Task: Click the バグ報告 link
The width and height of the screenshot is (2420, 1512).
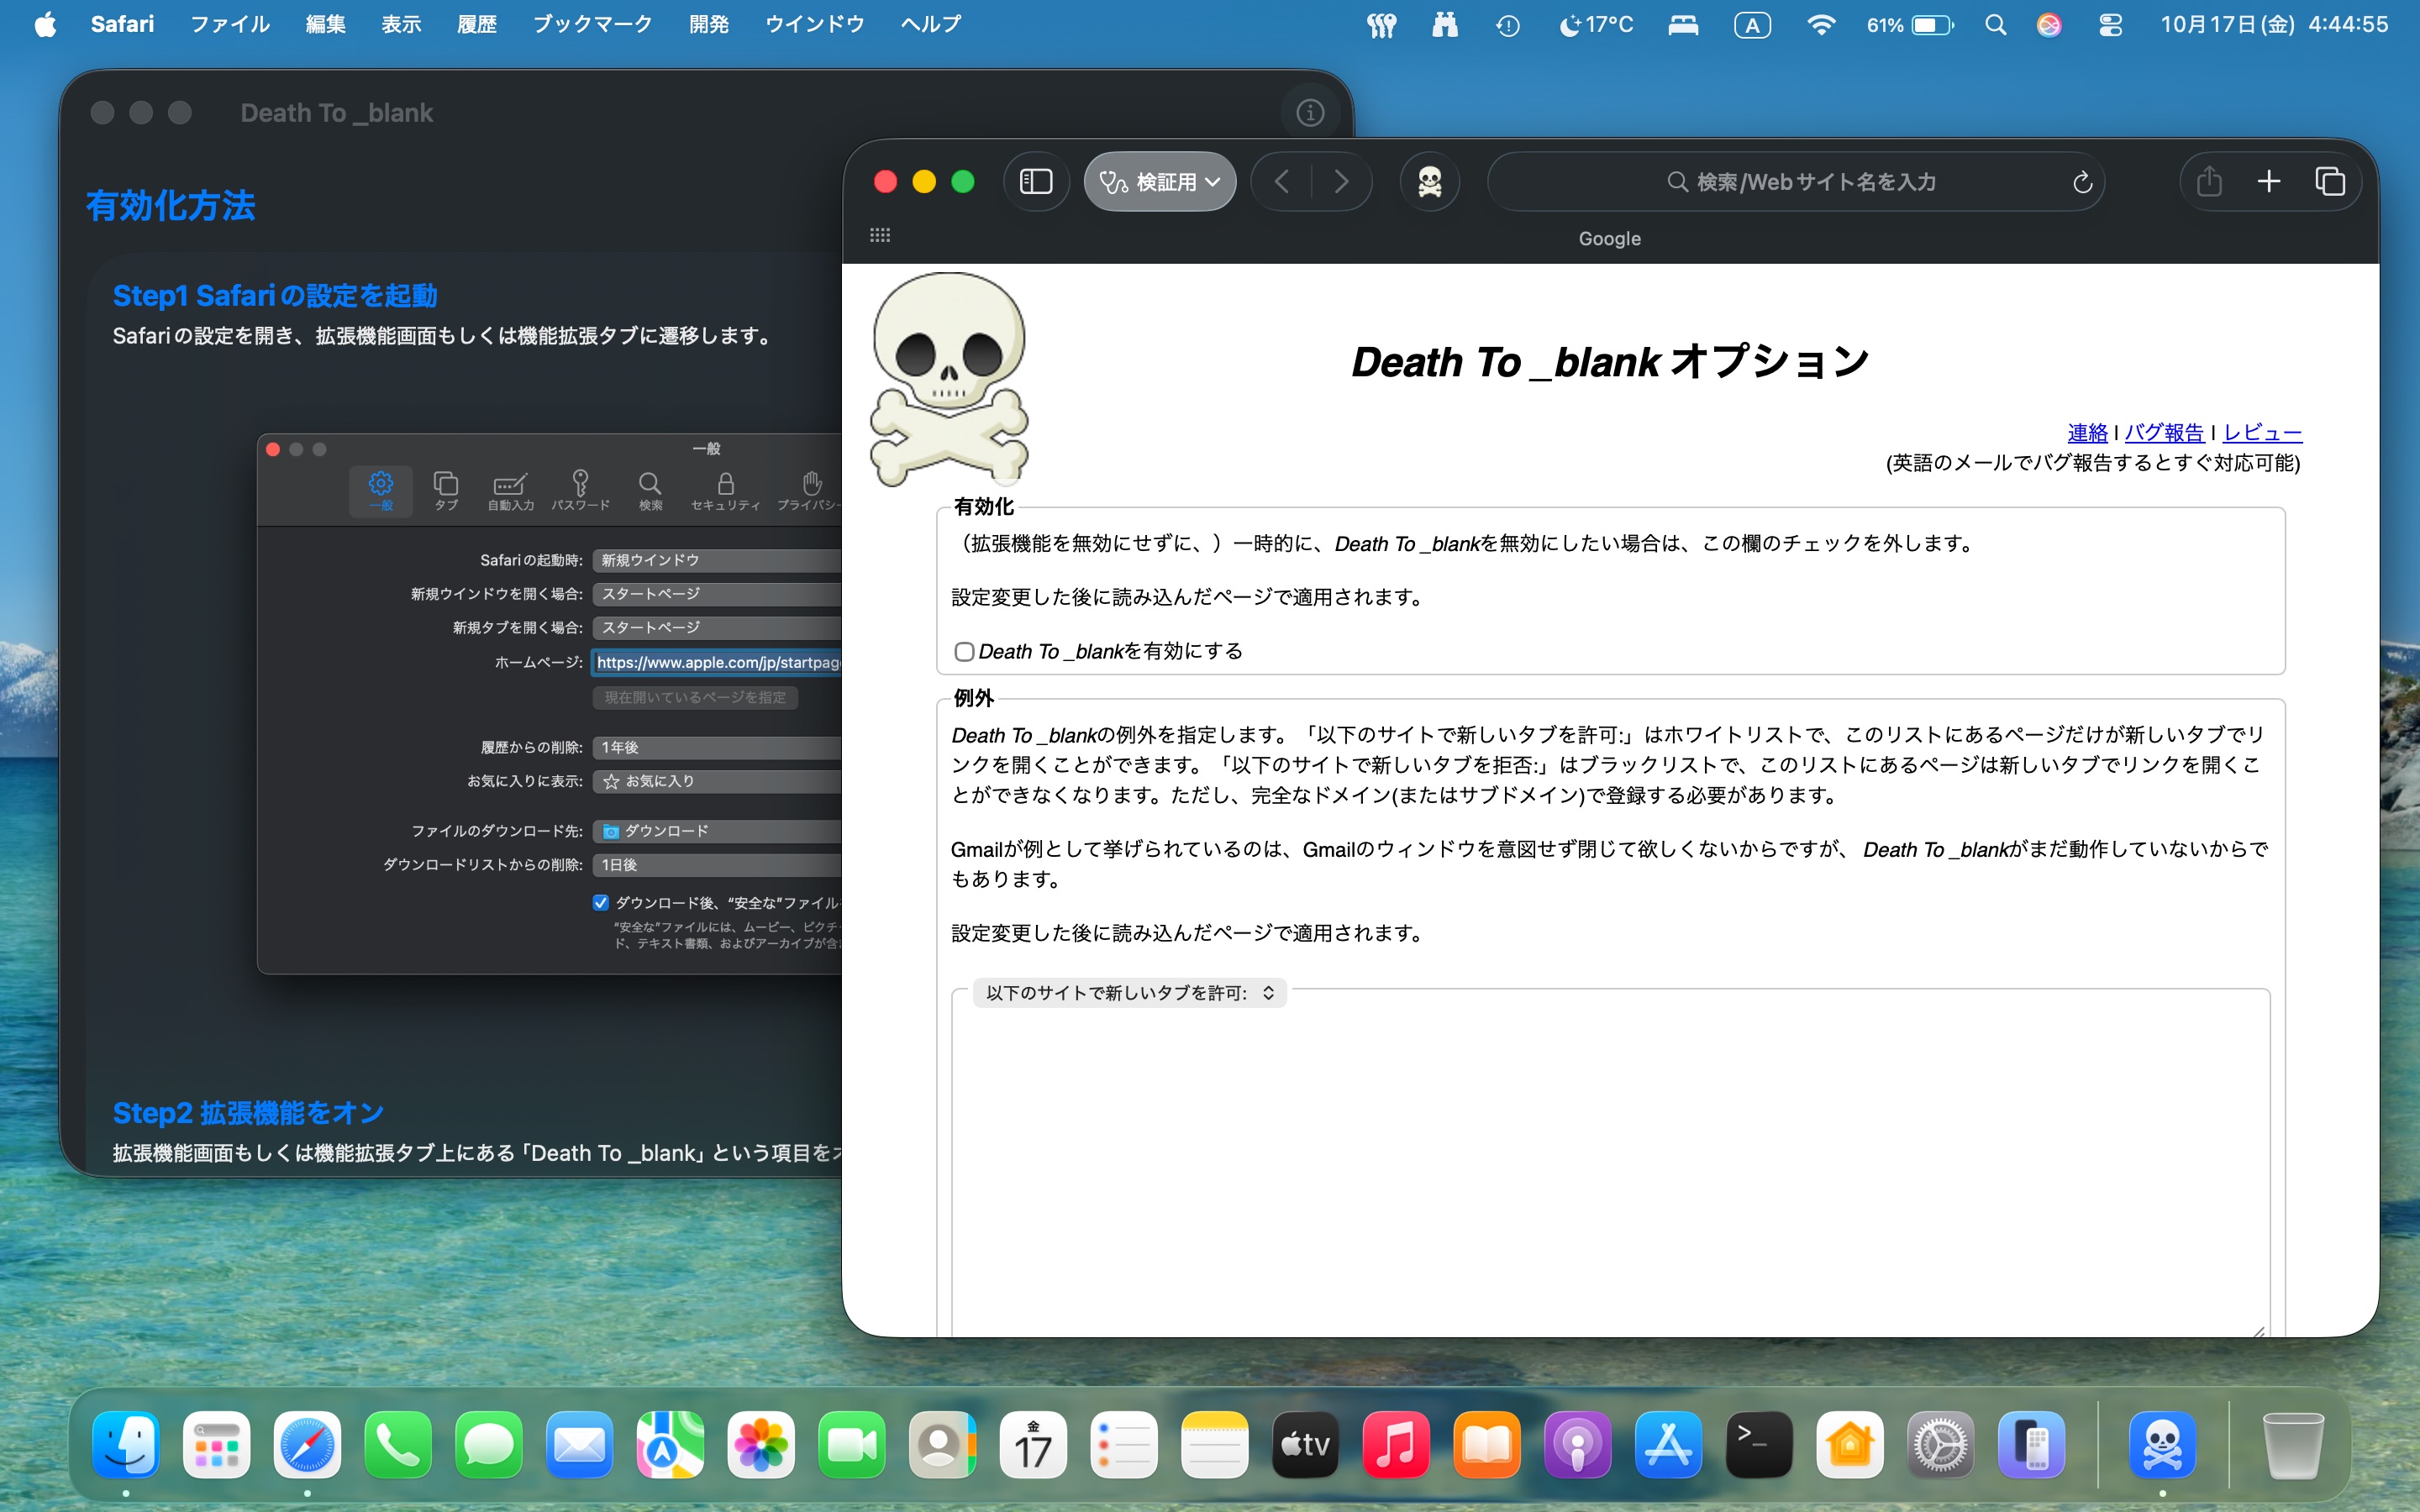Action: (2164, 433)
